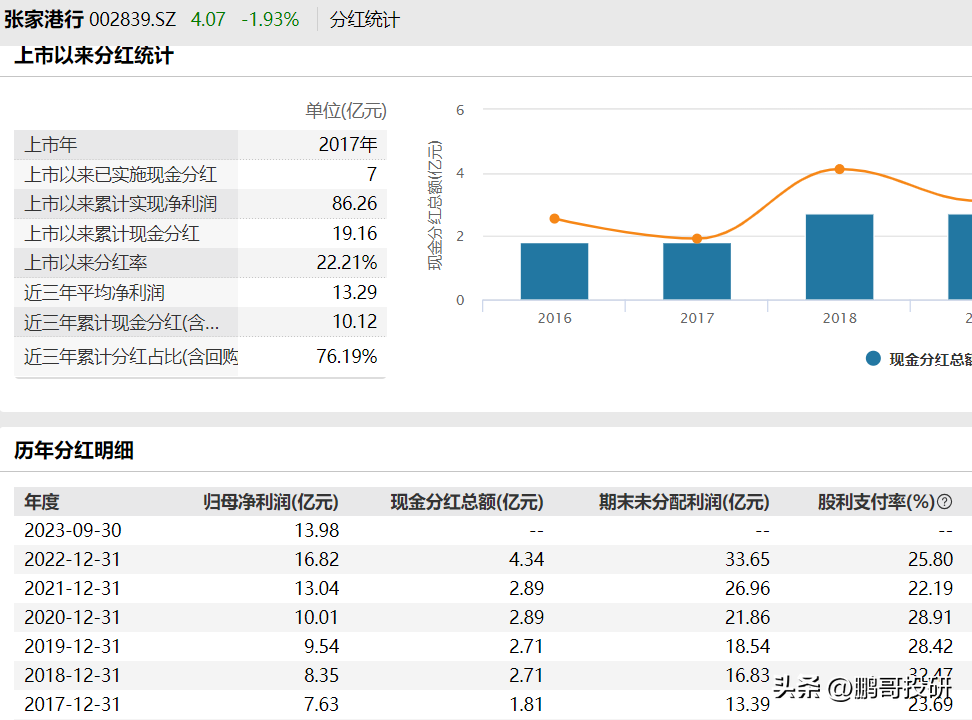Viewport: 972px width, 720px height.
Task: Click the 期末未分配利润(亿元) column header
Action: click(x=684, y=502)
